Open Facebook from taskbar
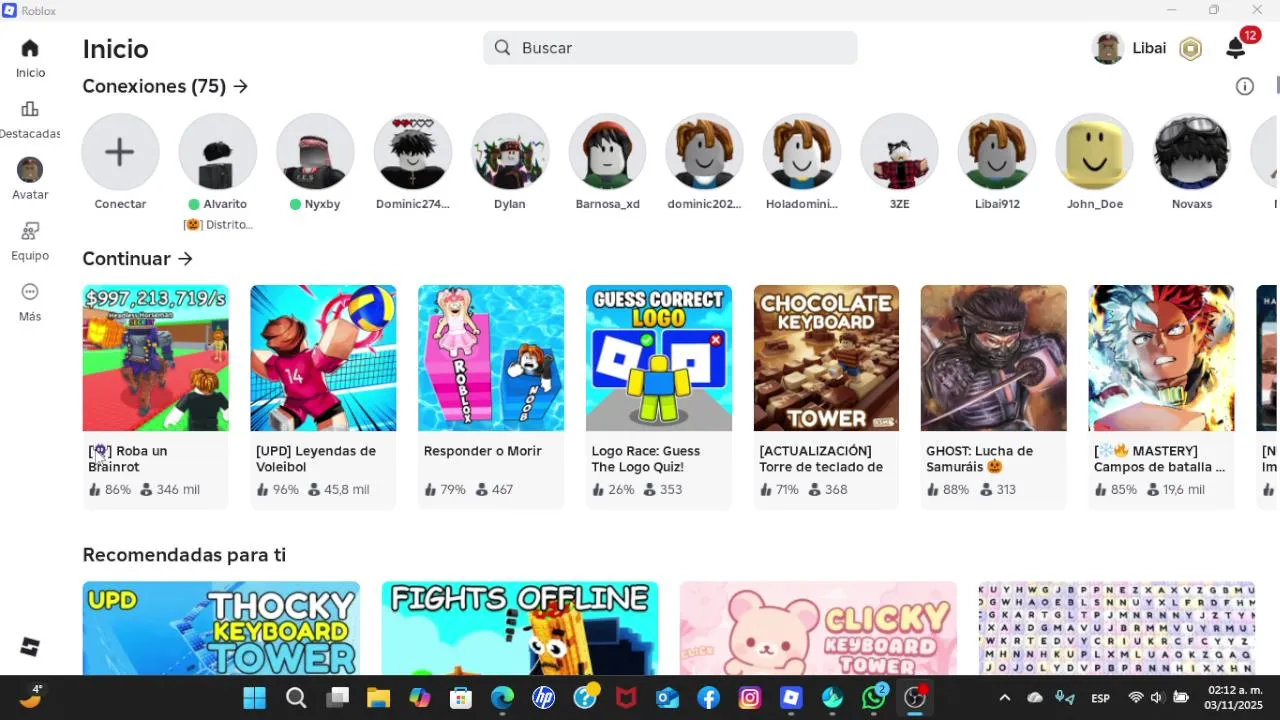The image size is (1280, 720). pos(709,698)
